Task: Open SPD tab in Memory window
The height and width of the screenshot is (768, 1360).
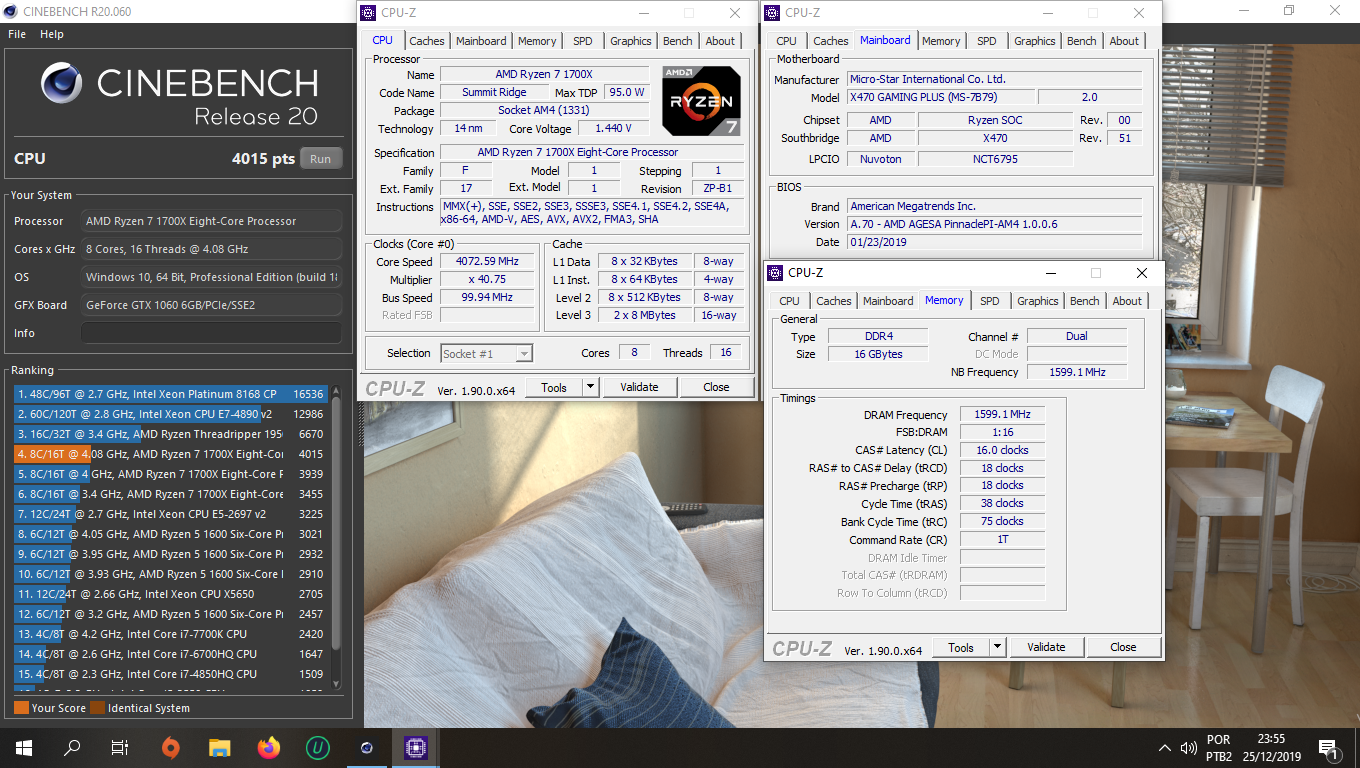Action: click(x=990, y=301)
